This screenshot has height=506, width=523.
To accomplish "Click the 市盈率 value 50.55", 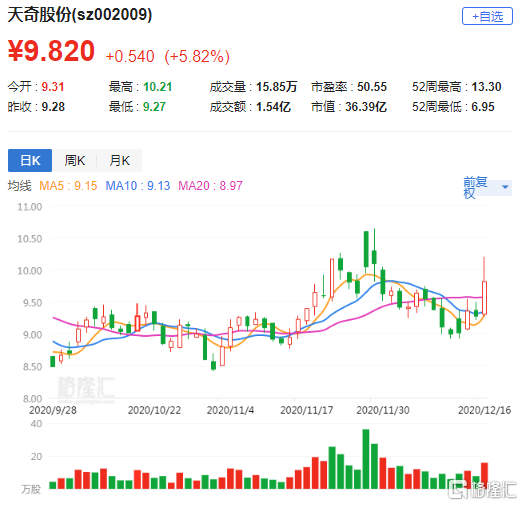I will [372, 87].
